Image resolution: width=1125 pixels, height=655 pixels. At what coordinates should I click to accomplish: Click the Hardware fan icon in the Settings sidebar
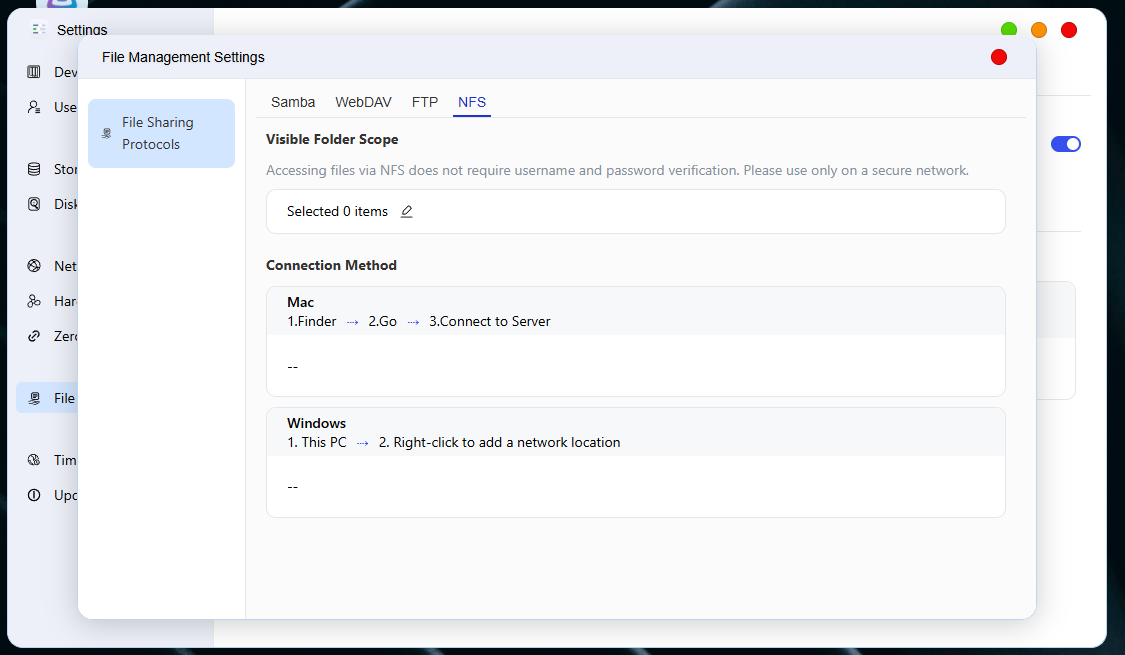click(34, 301)
